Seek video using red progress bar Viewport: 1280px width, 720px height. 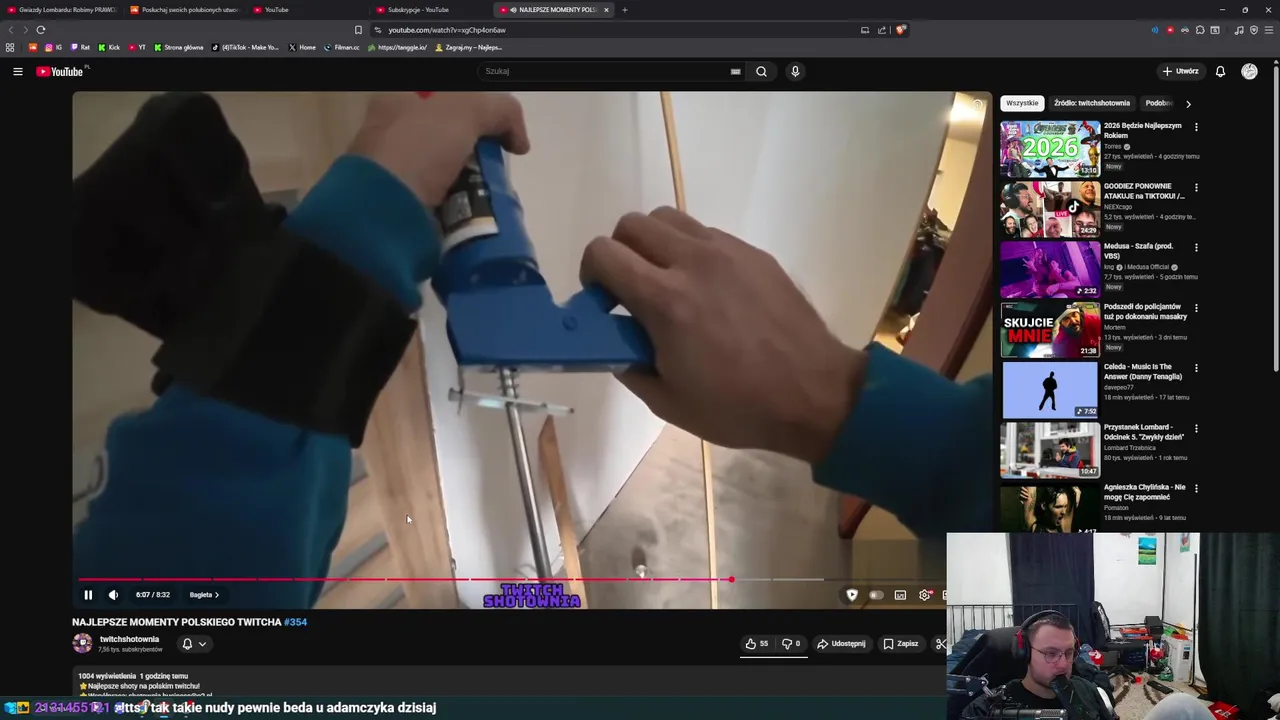click(x=405, y=579)
